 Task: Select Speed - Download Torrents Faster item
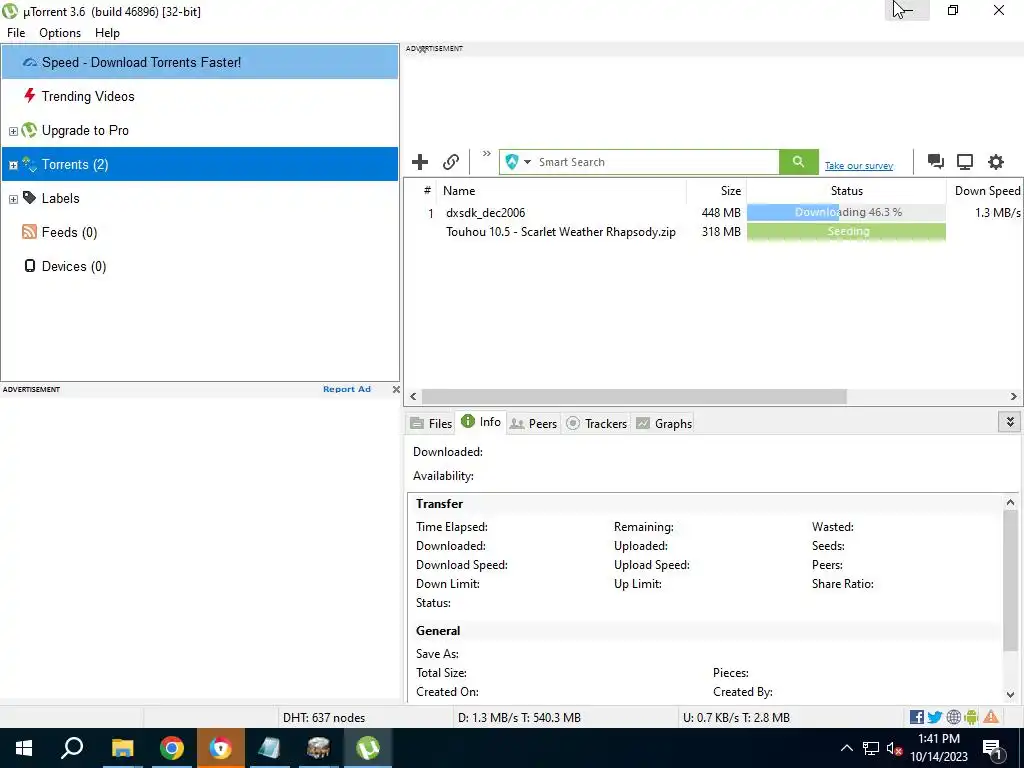coord(200,63)
